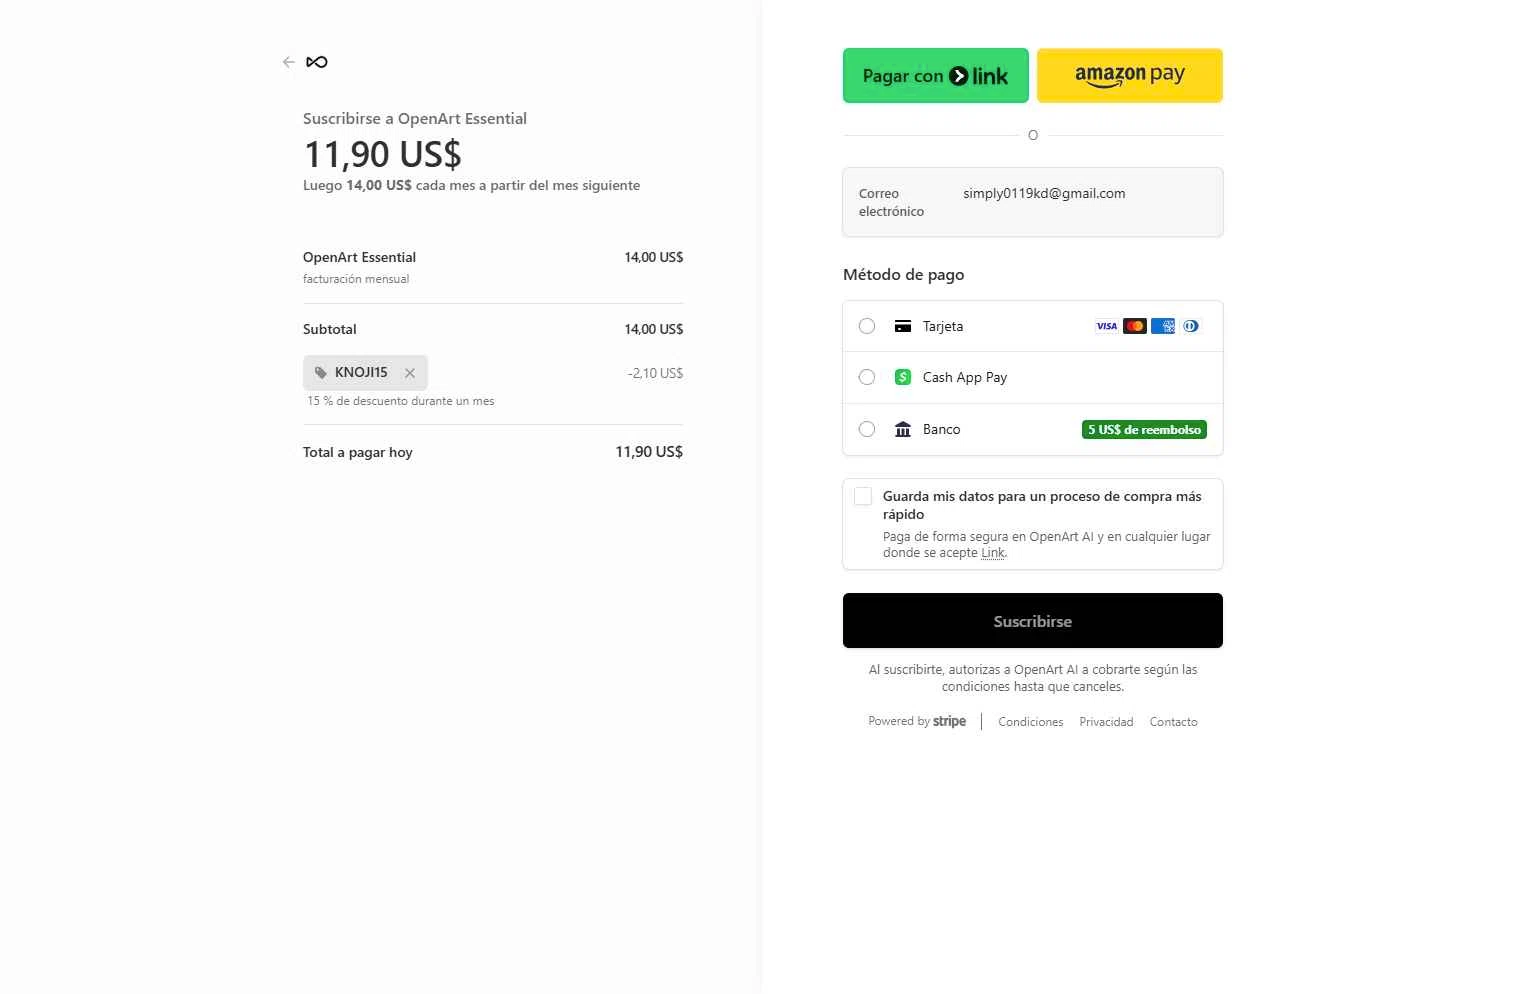Click the 5 US$ de reembolso badge
Screen dimensions: 1526x994
1144,430
